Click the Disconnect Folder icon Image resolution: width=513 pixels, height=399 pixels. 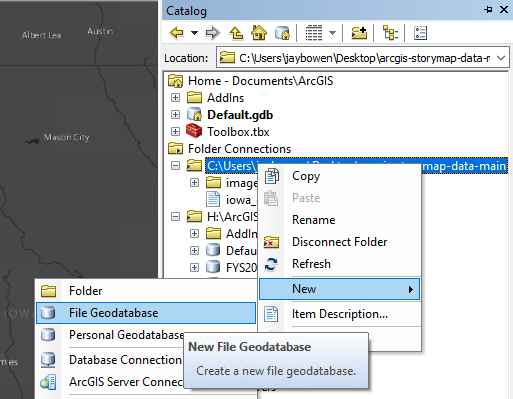(x=272, y=242)
